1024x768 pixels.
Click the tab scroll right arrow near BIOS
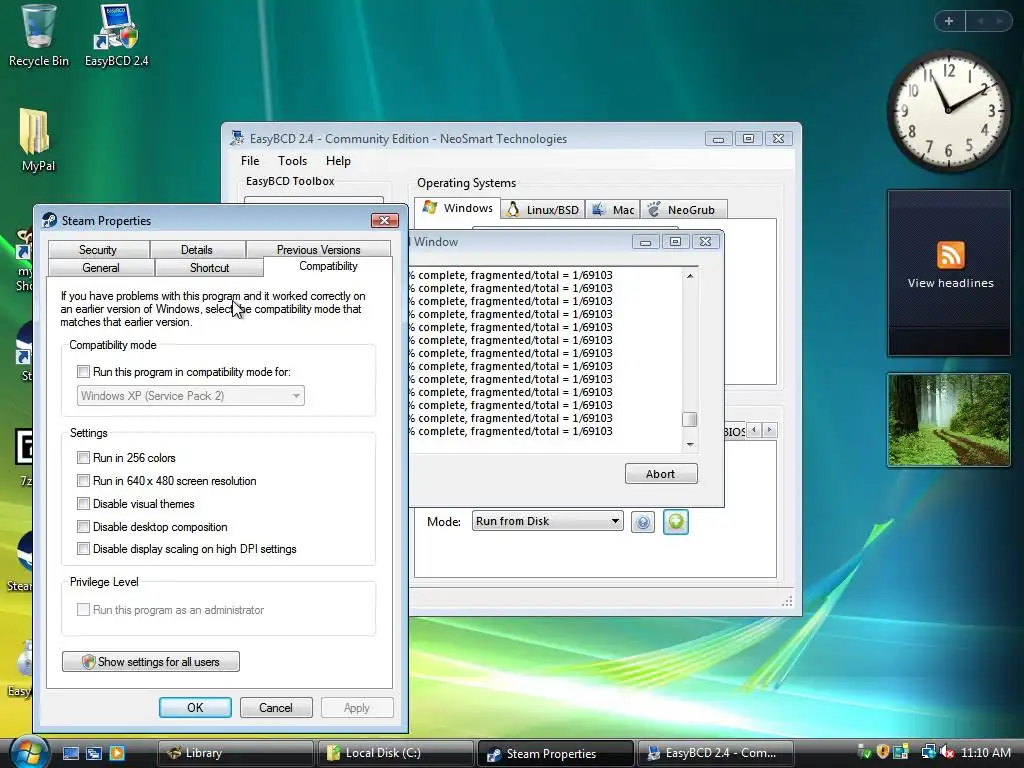click(x=769, y=430)
